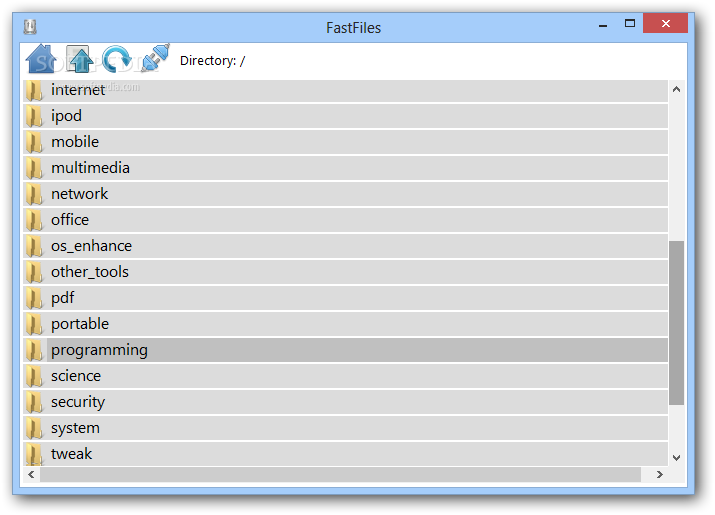
Task: Click the tweak folder icon
Action: point(34,454)
